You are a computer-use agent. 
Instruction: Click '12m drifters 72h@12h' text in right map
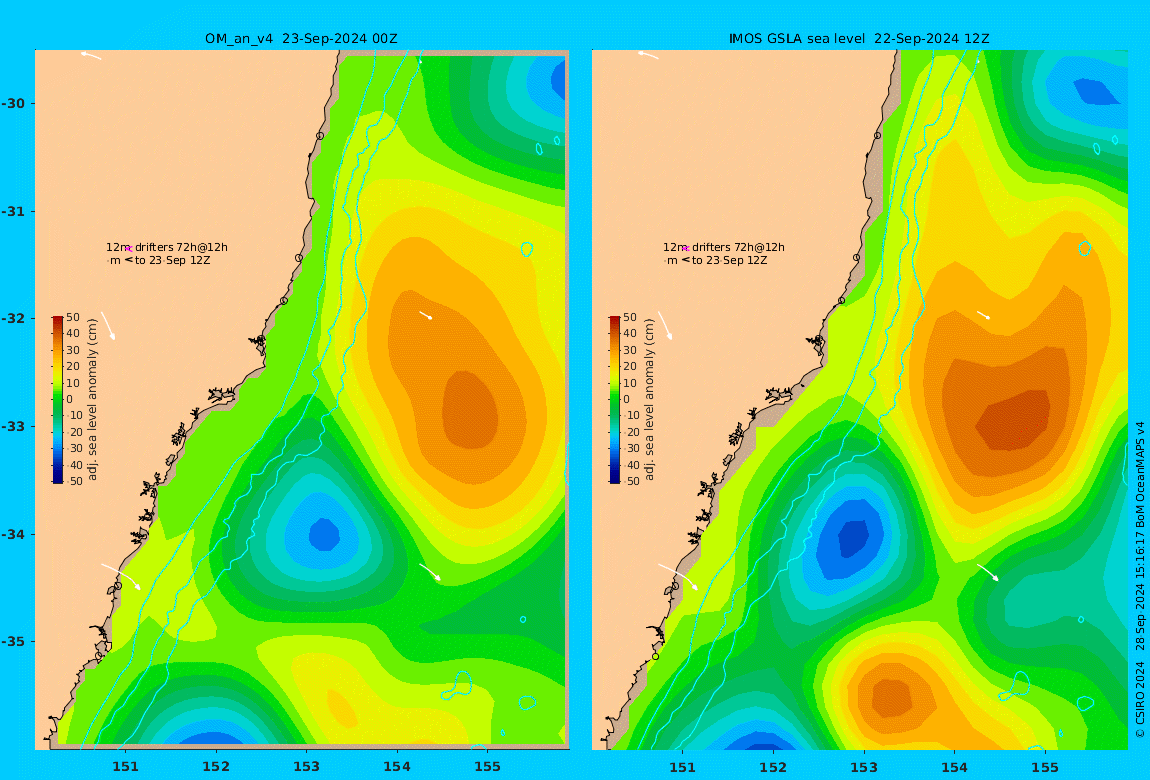click(724, 248)
